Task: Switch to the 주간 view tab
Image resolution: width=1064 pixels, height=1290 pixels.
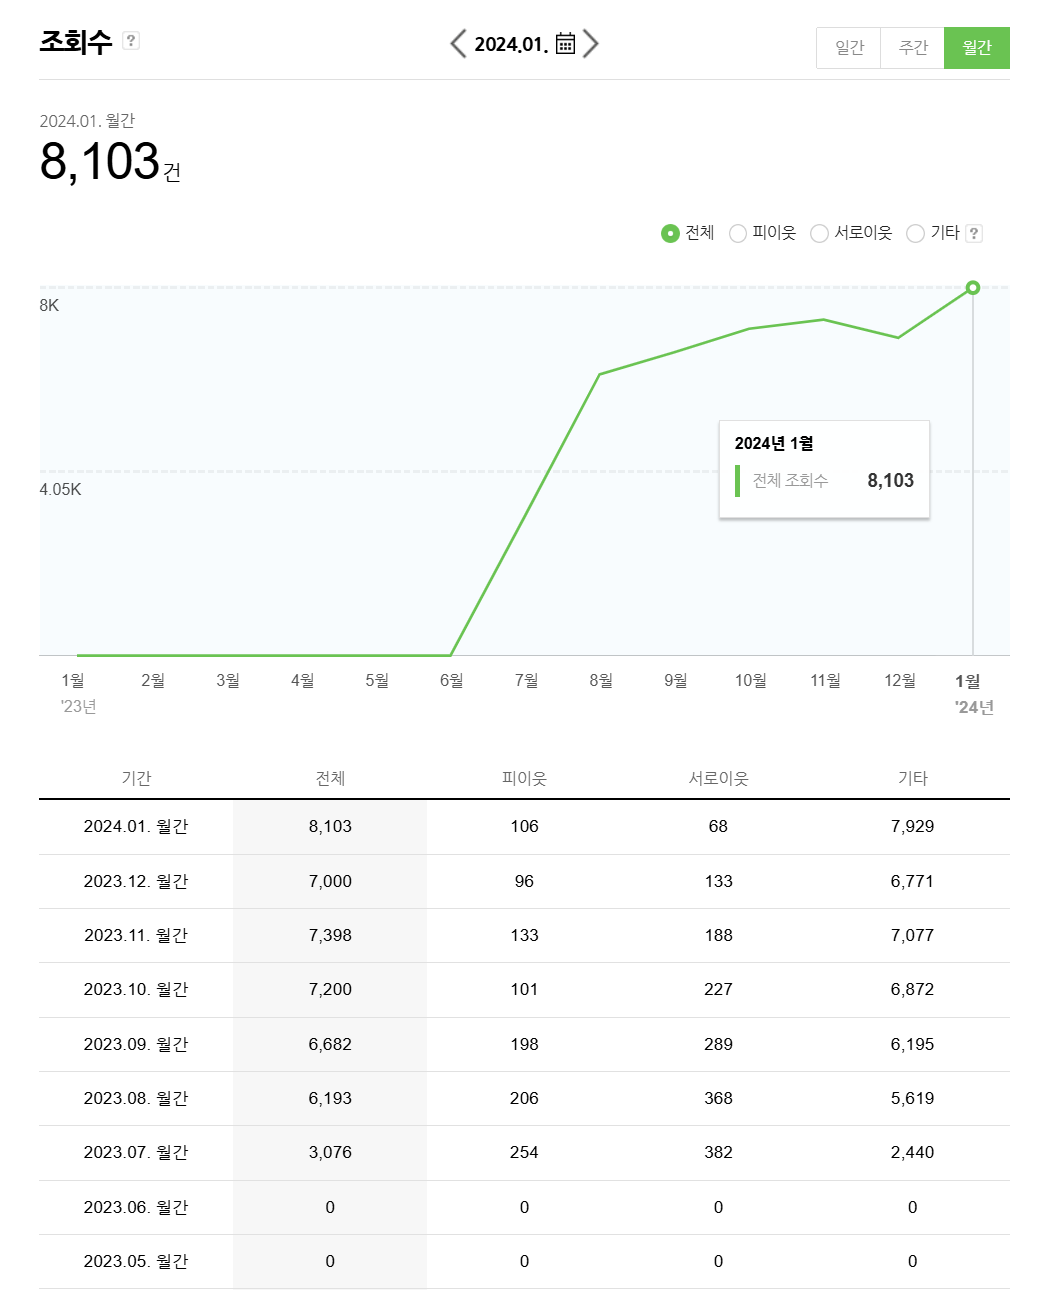Action: tap(912, 47)
